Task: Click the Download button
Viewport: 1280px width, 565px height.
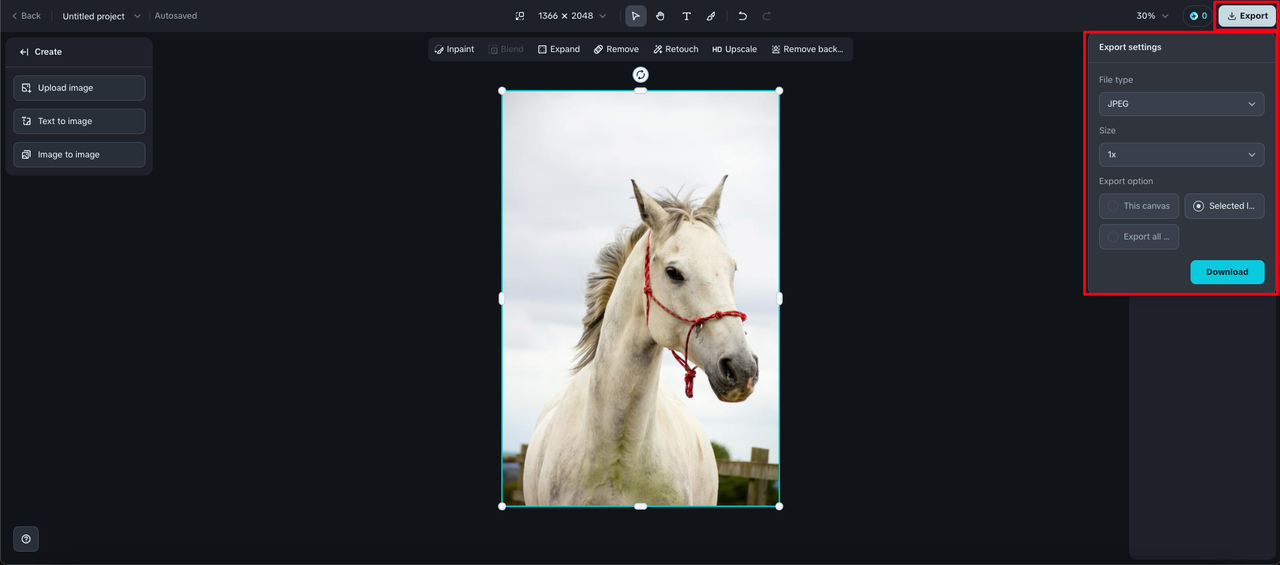Action: 1227,272
